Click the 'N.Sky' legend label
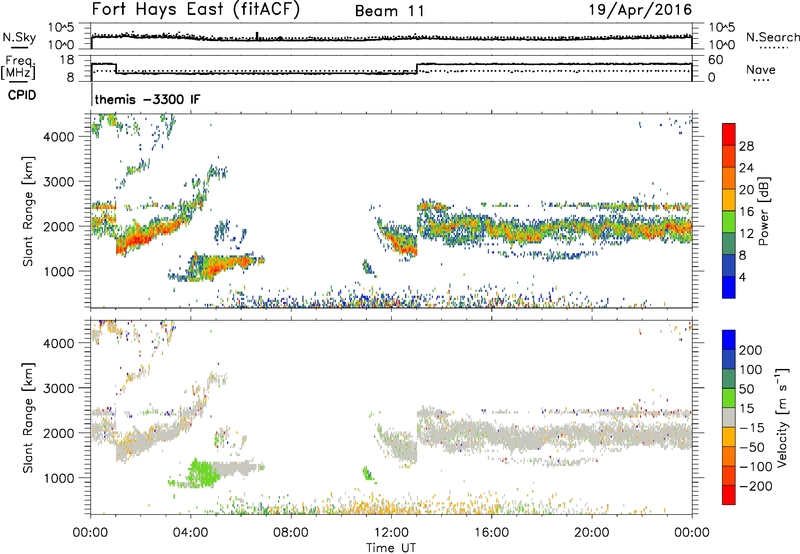 click(19, 37)
